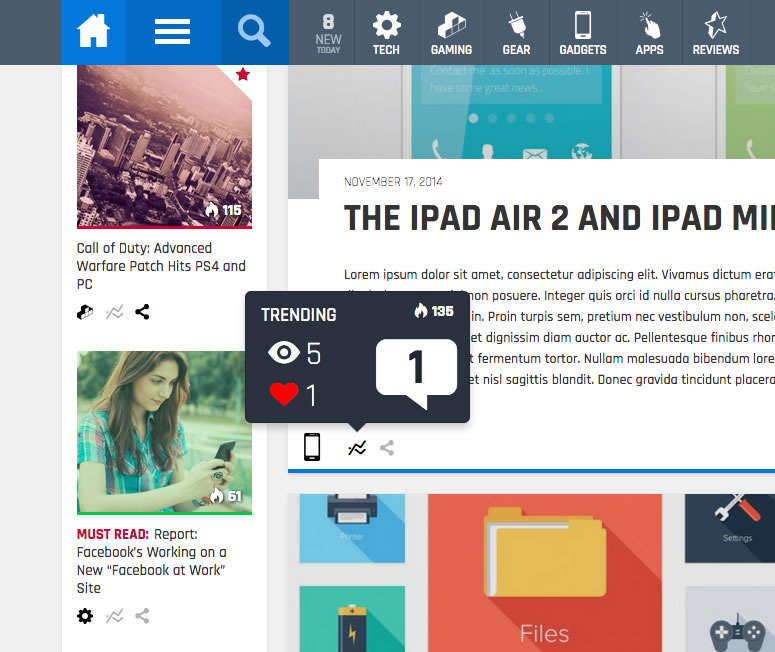Viewport: 775px width, 652px height.
Task: Select the Reviews star category
Action: point(716,33)
